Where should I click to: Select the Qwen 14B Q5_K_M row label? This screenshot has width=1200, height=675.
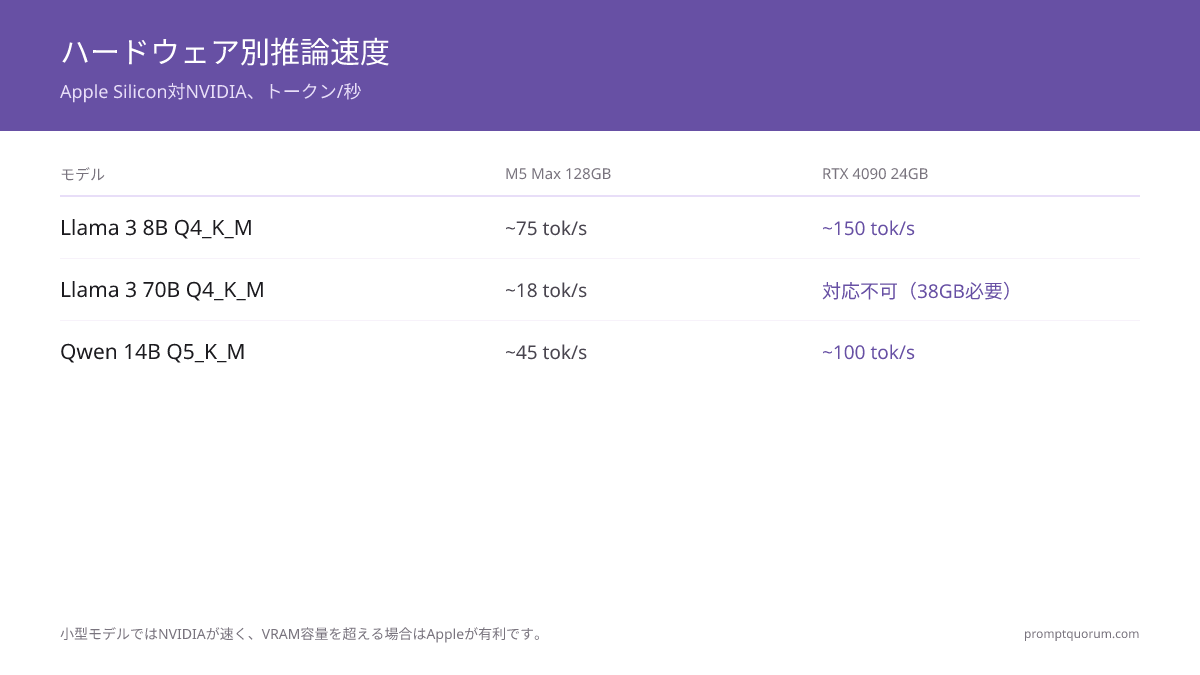pyautogui.click(x=153, y=352)
